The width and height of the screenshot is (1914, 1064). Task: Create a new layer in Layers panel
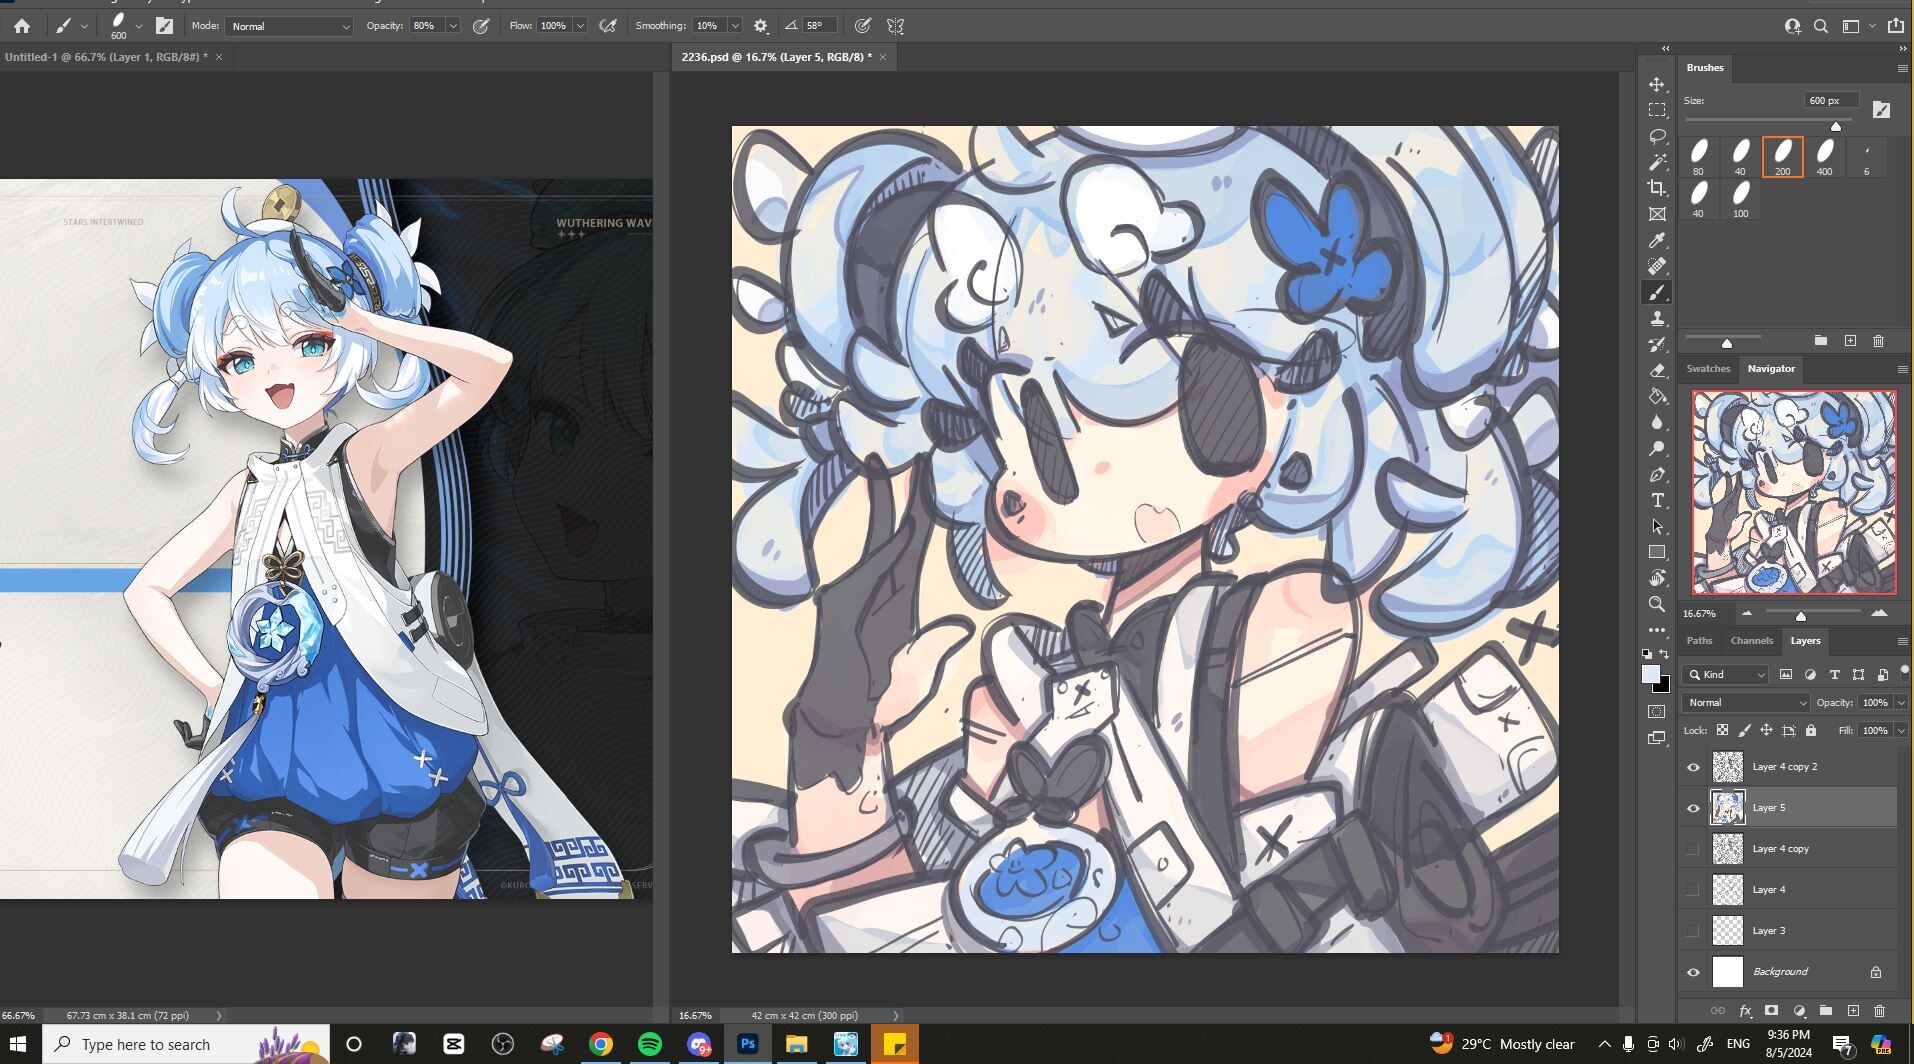[x=1853, y=1011]
